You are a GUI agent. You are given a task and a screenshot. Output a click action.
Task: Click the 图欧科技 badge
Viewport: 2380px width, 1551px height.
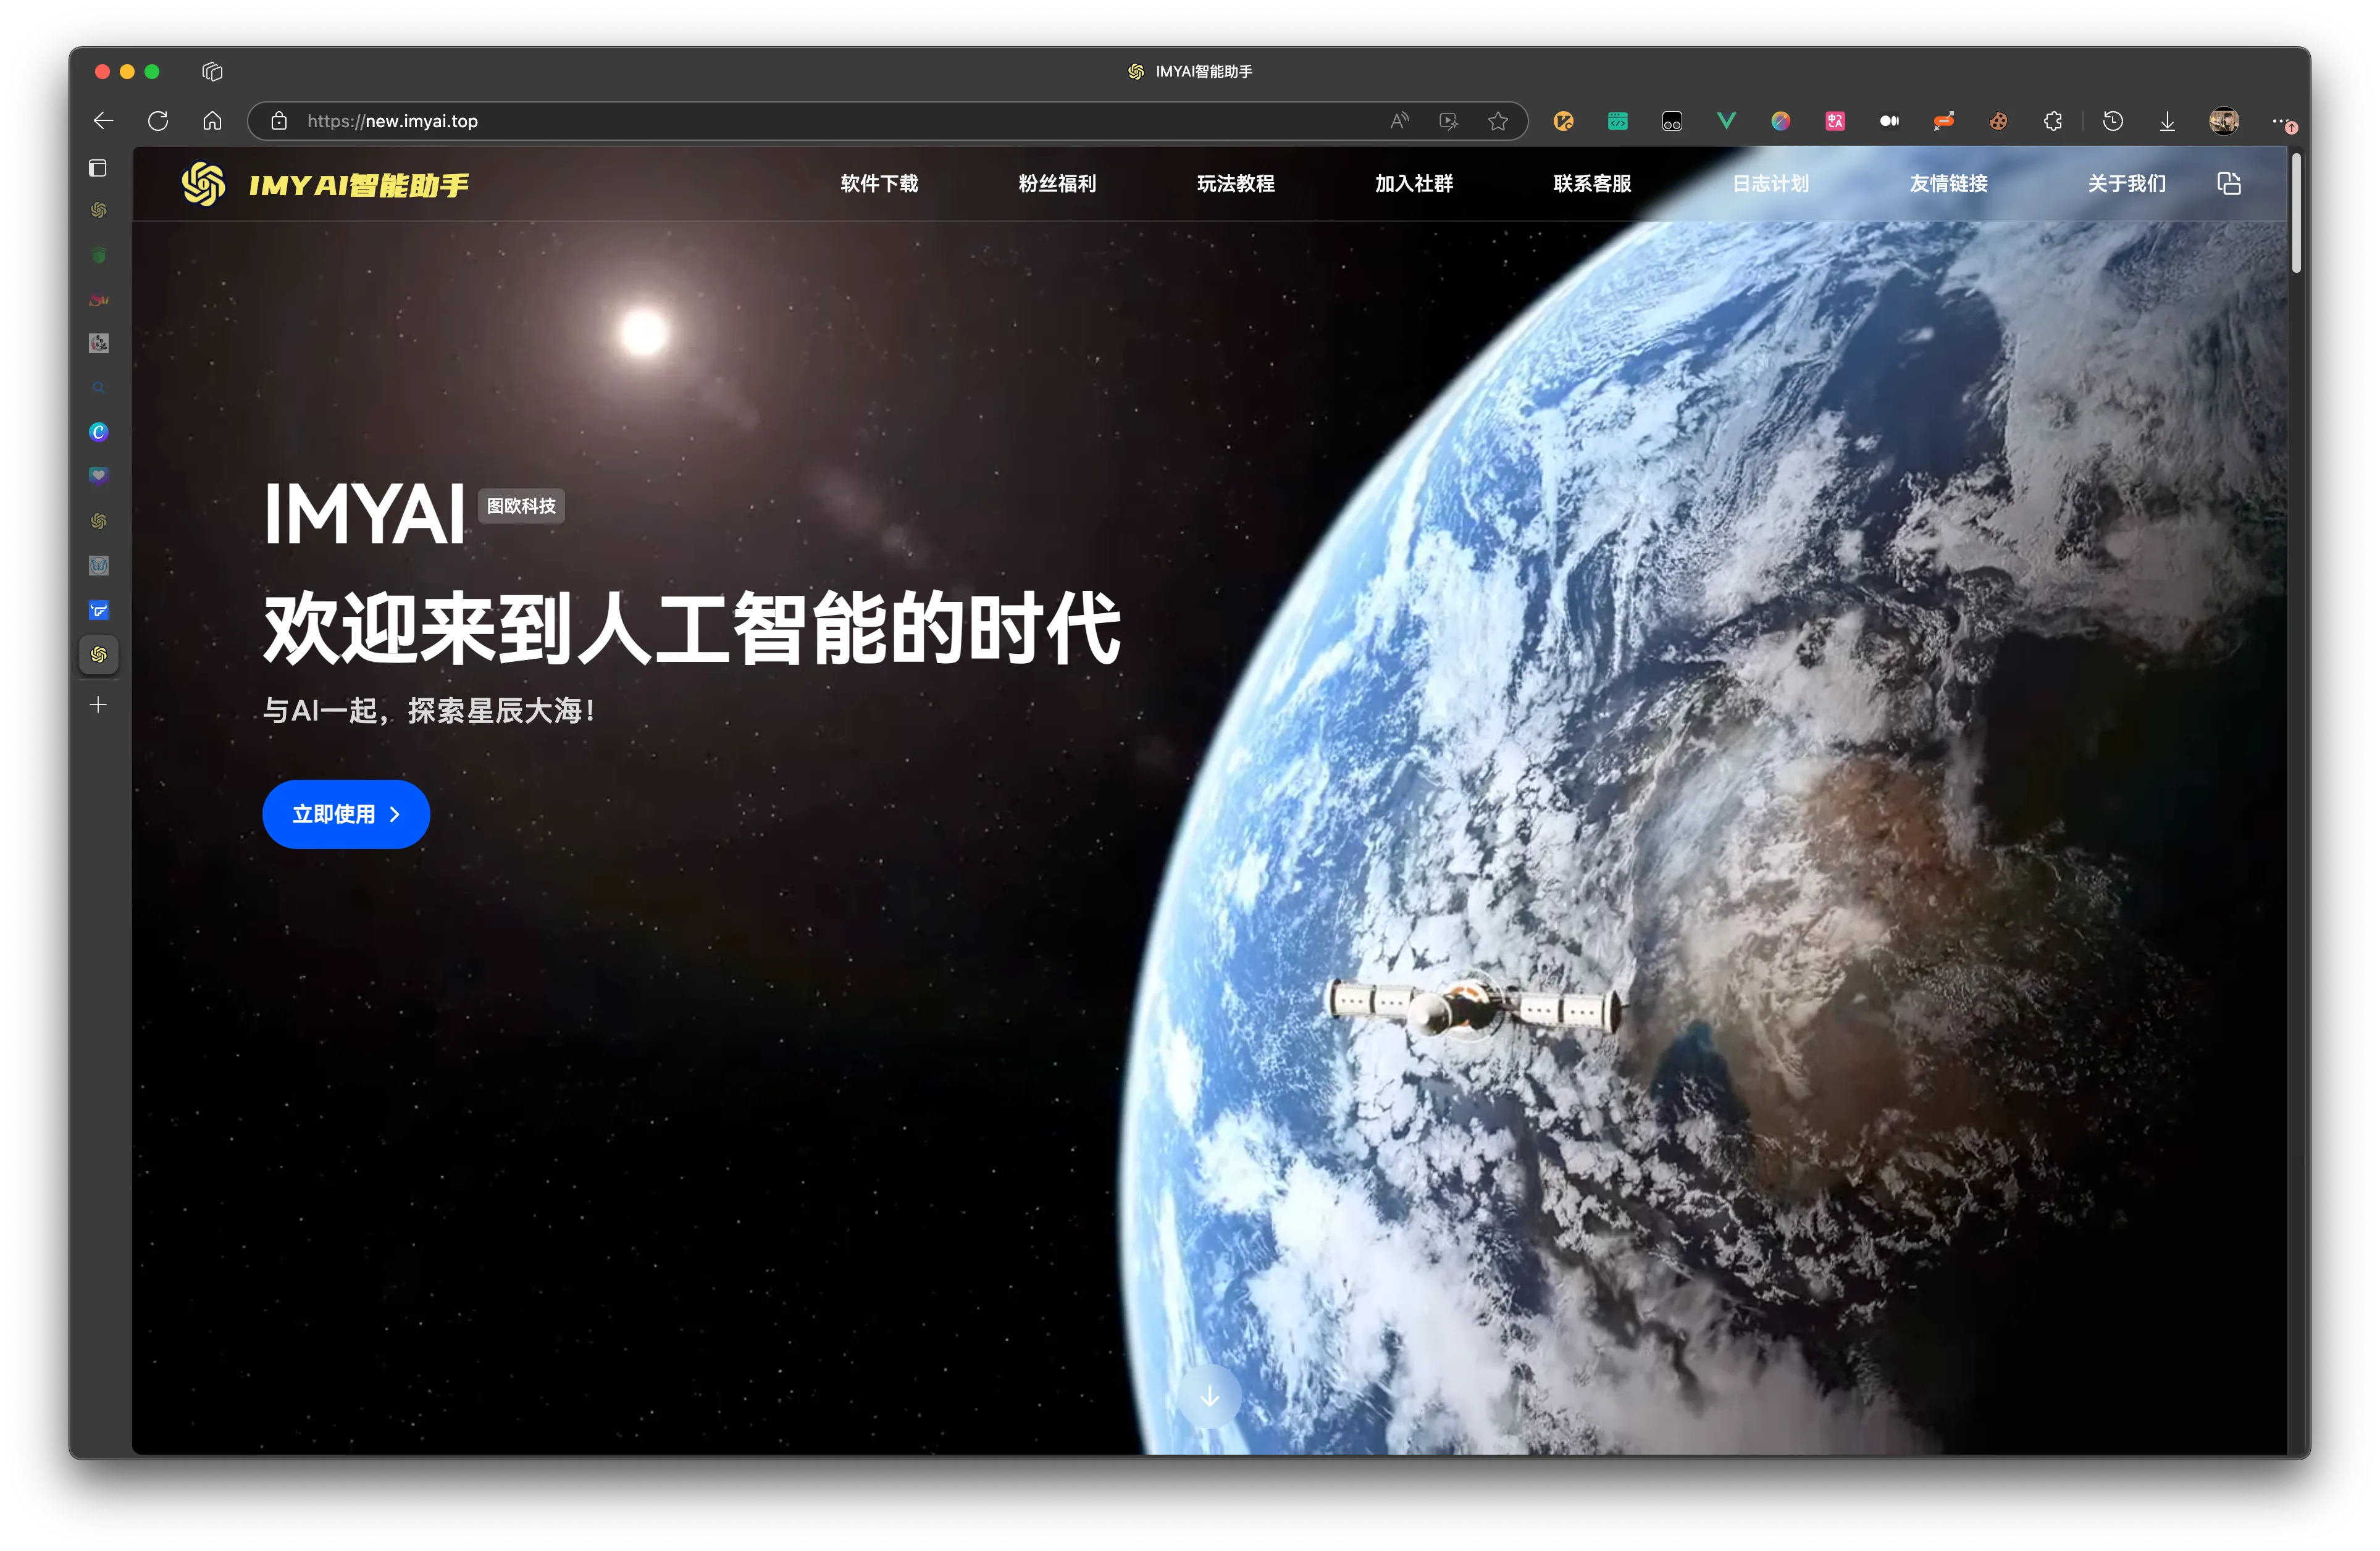[521, 506]
